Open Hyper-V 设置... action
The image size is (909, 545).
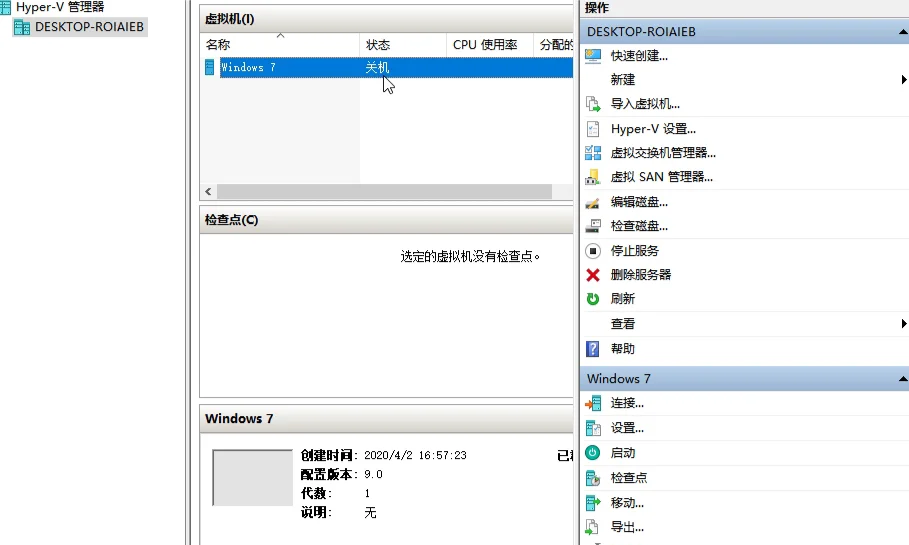point(653,129)
